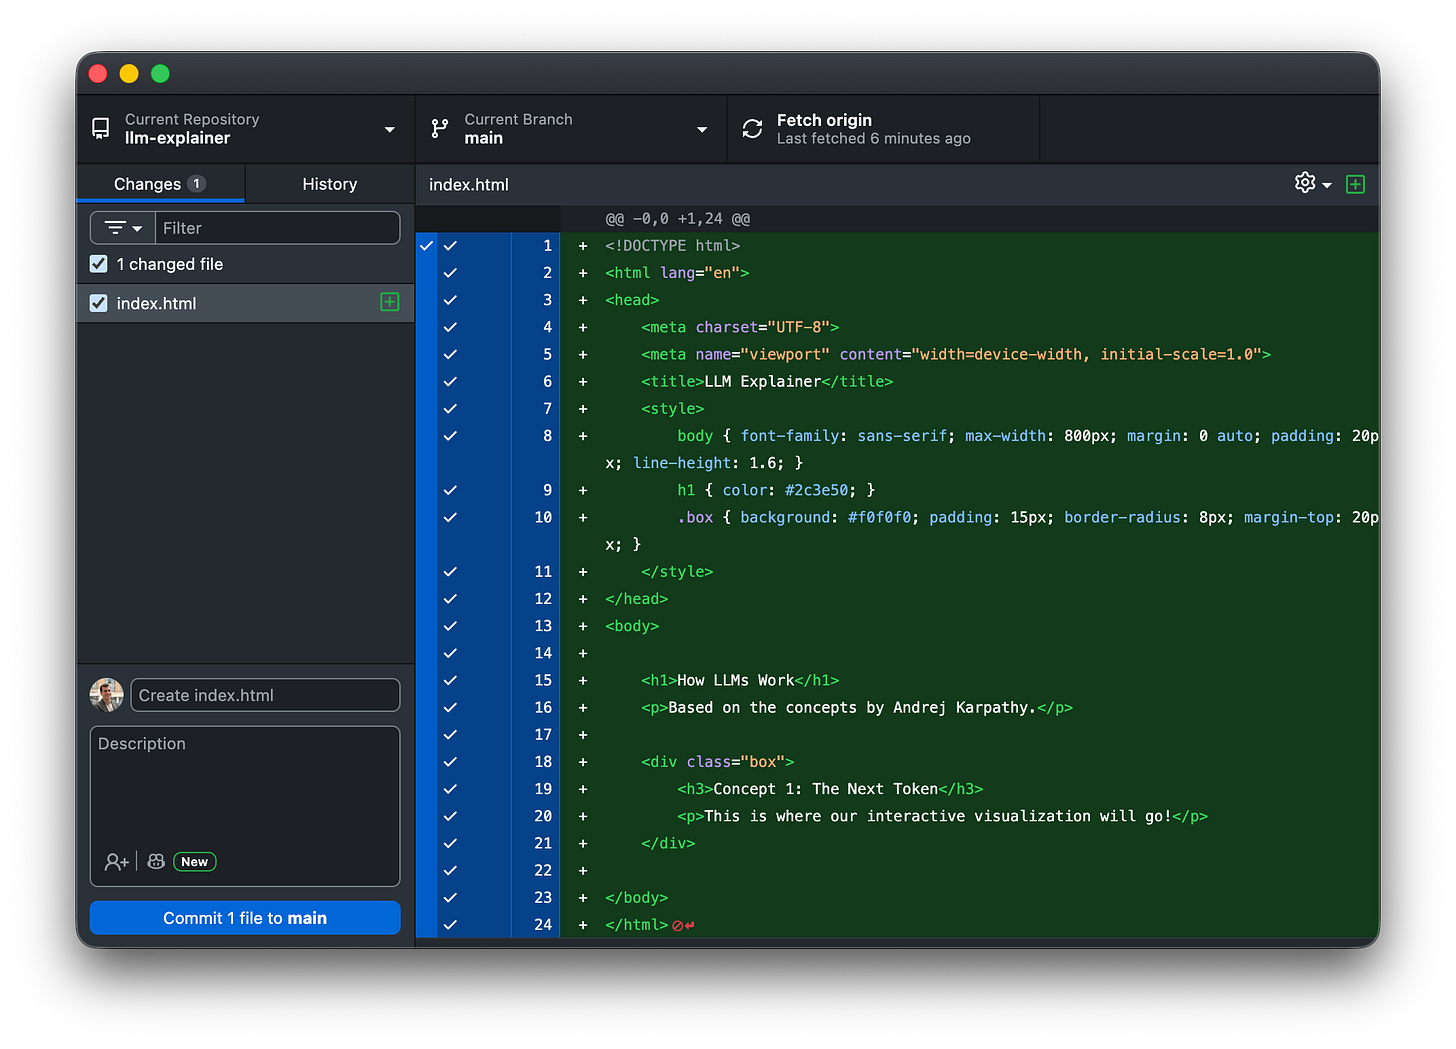Open the Current Branch main dropdown
Screen dimensions: 1456x1049
point(702,128)
